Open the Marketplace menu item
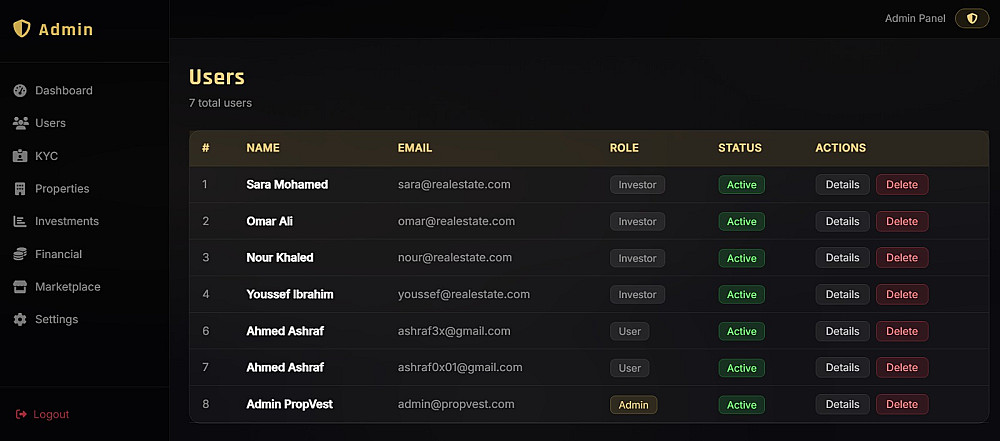The height and width of the screenshot is (441, 1000). (67, 287)
